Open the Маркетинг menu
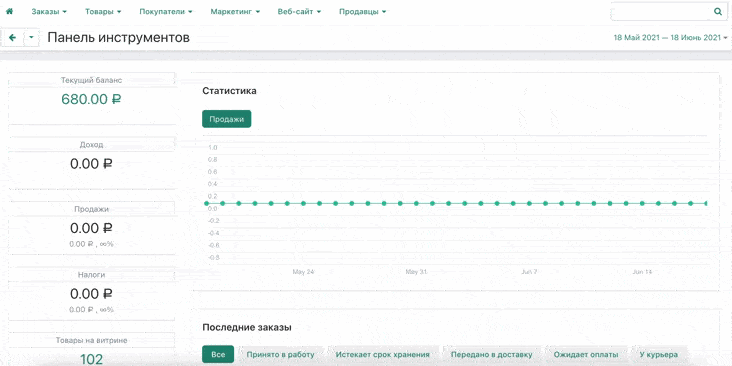This screenshot has width=732, height=366. (x=235, y=12)
